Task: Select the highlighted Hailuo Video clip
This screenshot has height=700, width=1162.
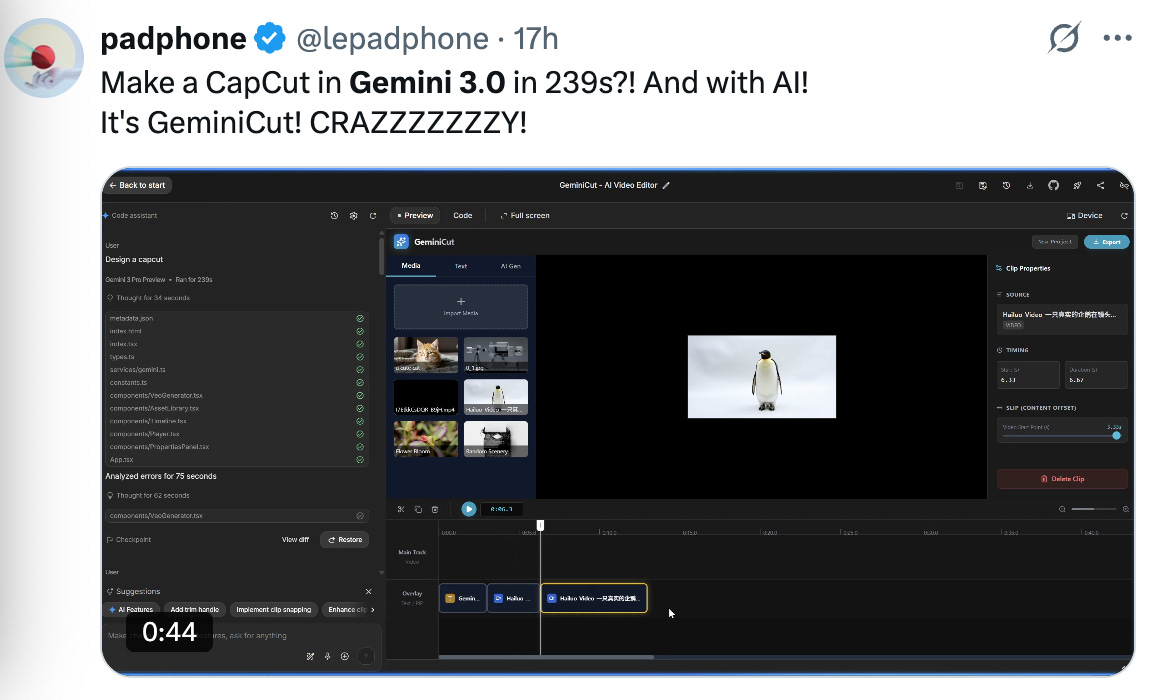Action: point(594,598)
